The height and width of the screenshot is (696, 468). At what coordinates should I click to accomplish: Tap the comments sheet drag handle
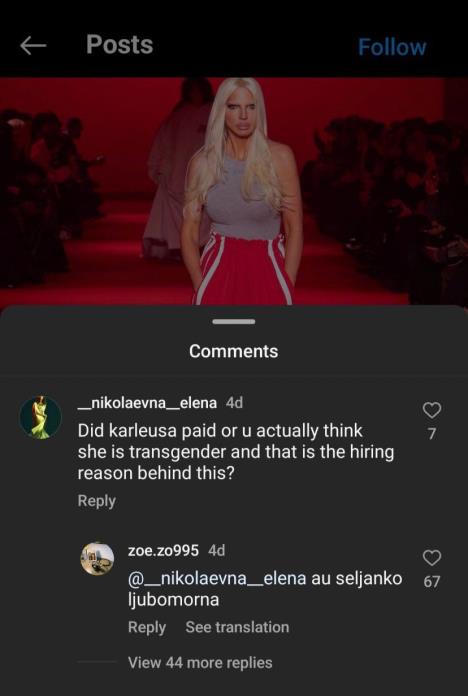[234, 321]
